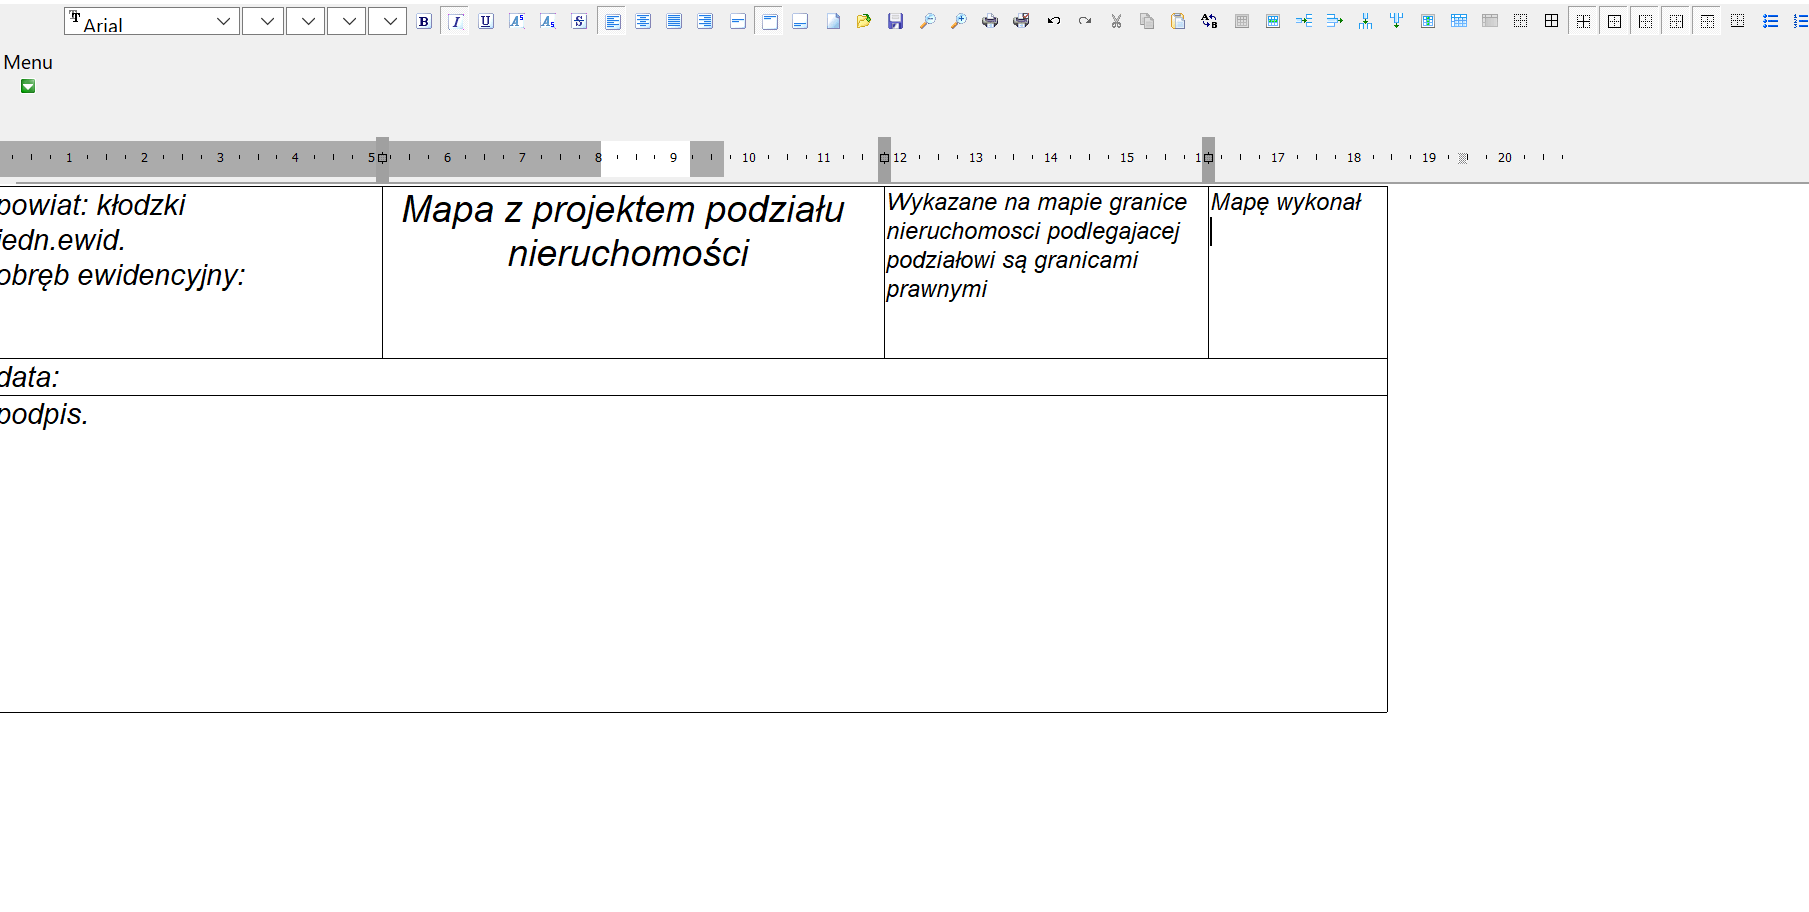This screenshot has width=1809, height=912.
Task: Open a file with folder icon
Action: 864,21
